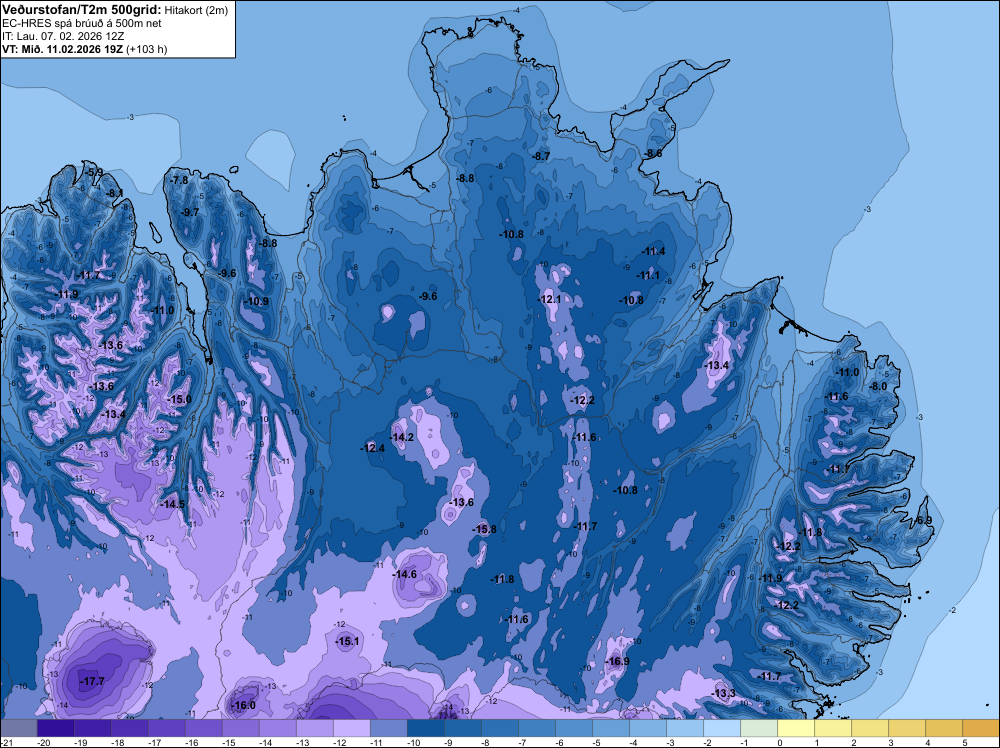Click the -16.0 temperature label
1000x748 pixels.
pyautogui.click(x=243, y=705)
